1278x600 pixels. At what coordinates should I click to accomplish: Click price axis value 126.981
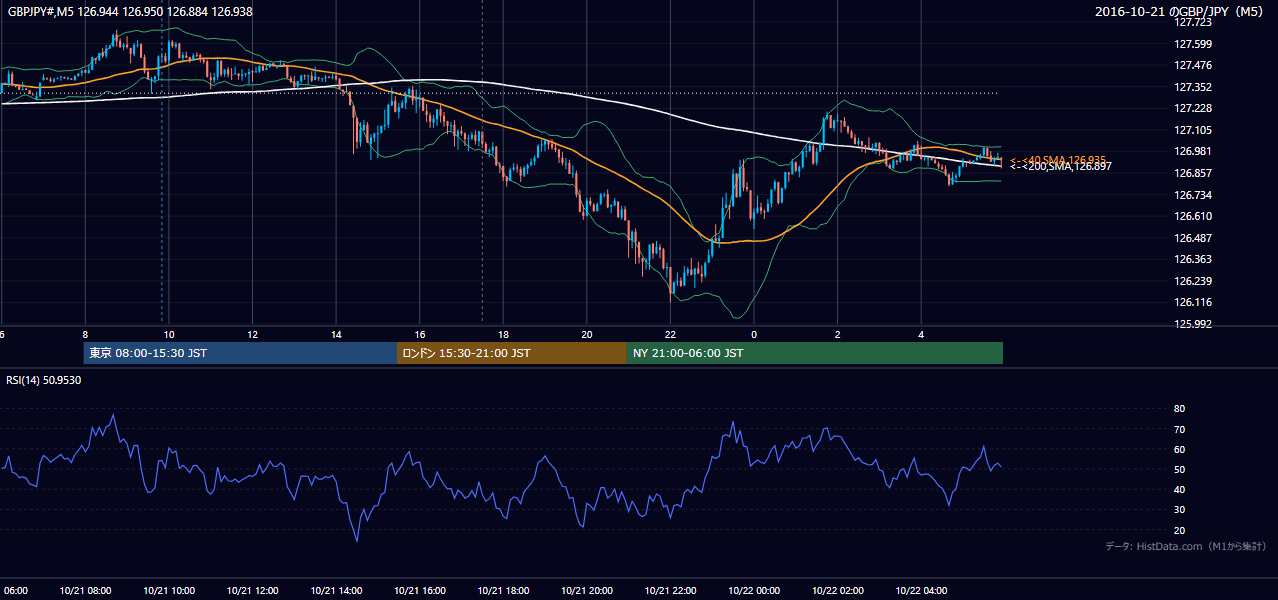coord(1193,151)
